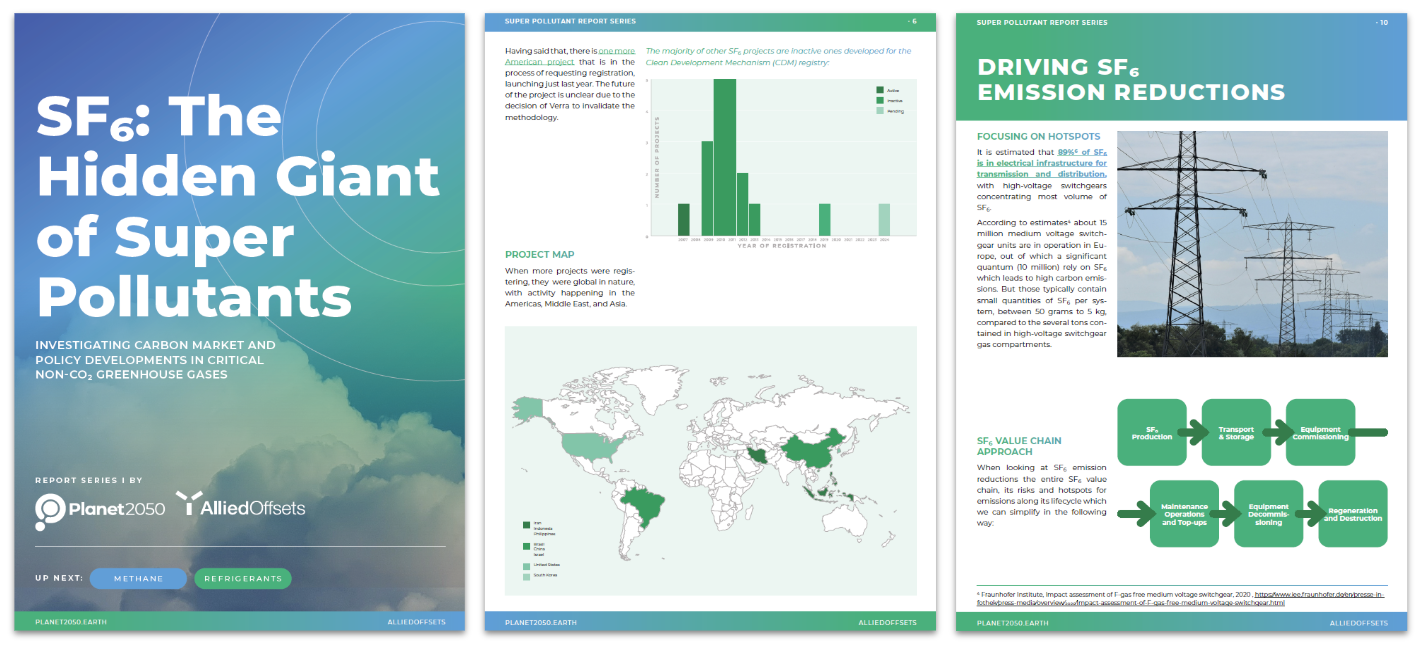Select the SF₆ Production value chain box

1151,432
